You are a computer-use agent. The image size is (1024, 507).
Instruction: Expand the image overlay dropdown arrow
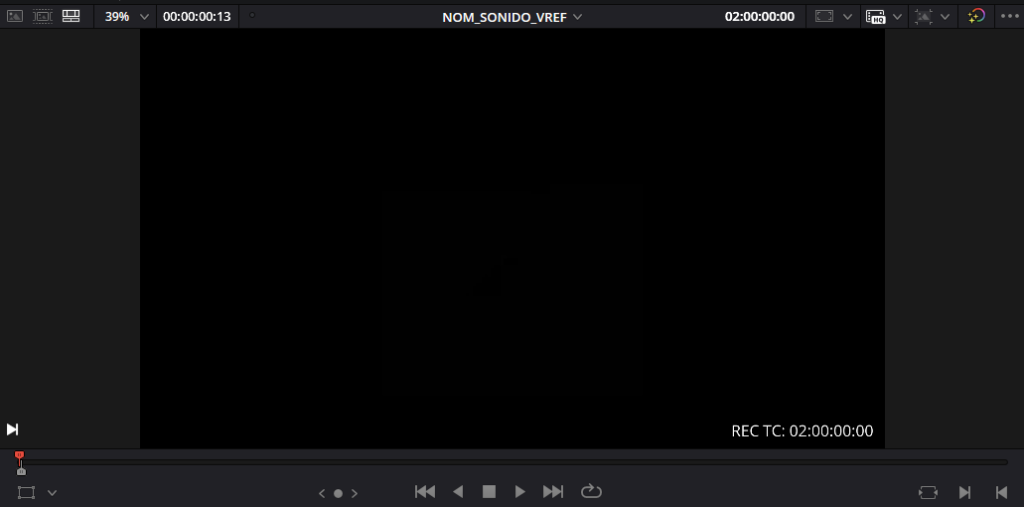944,17
